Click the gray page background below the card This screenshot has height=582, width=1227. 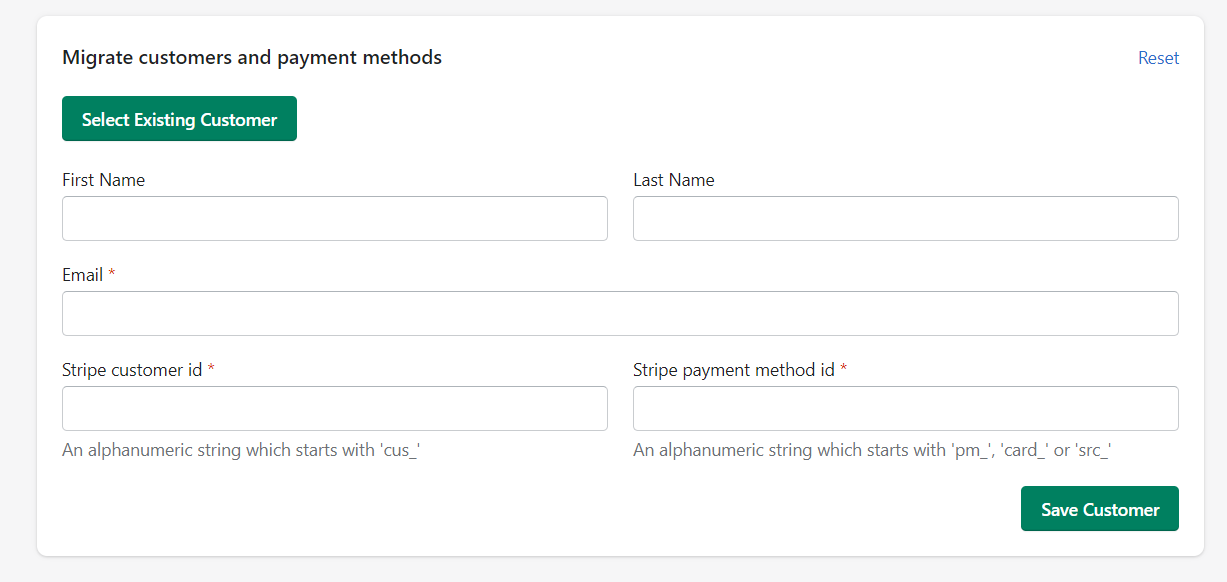pos(613,570)
